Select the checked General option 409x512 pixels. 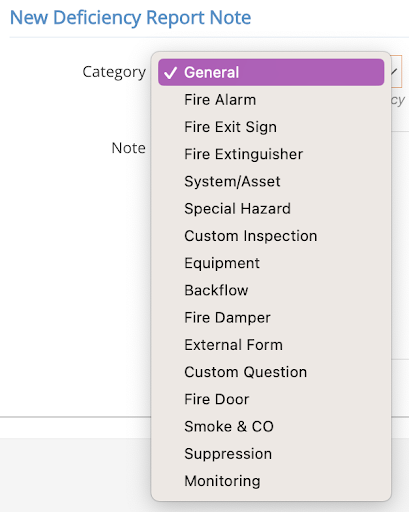(271, 72)
